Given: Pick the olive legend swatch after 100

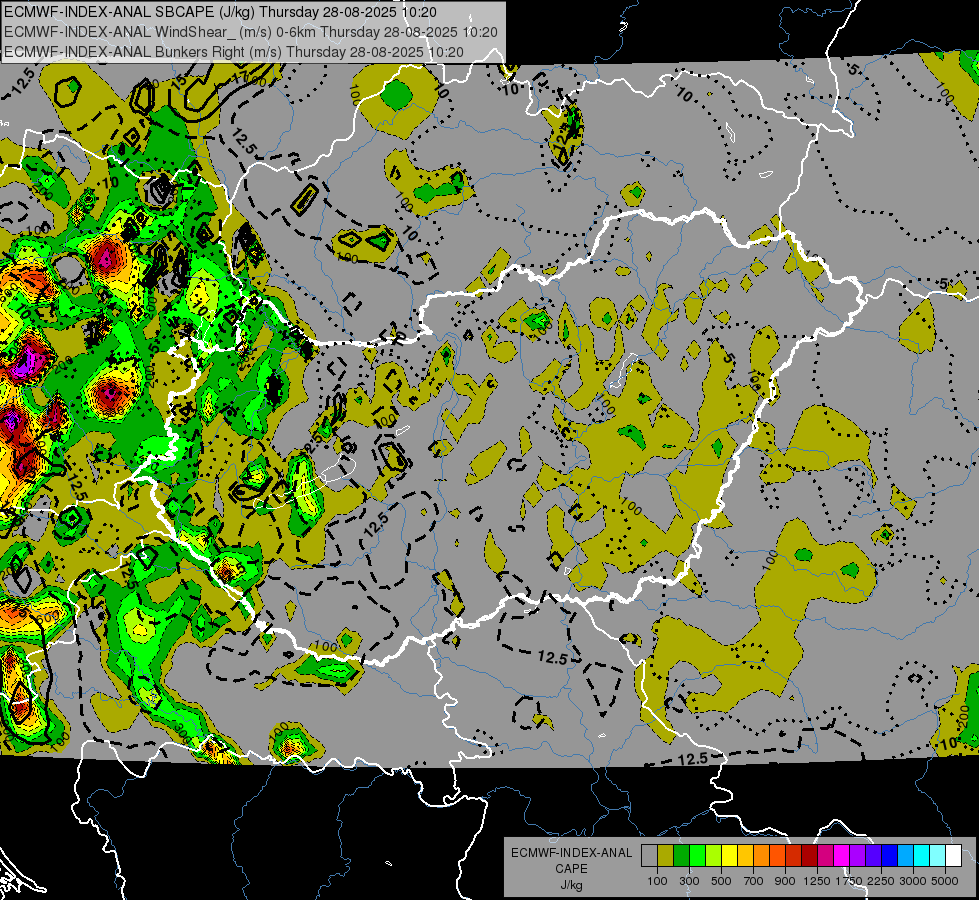Looking at the screenshot, I should [x=666, y=855].
